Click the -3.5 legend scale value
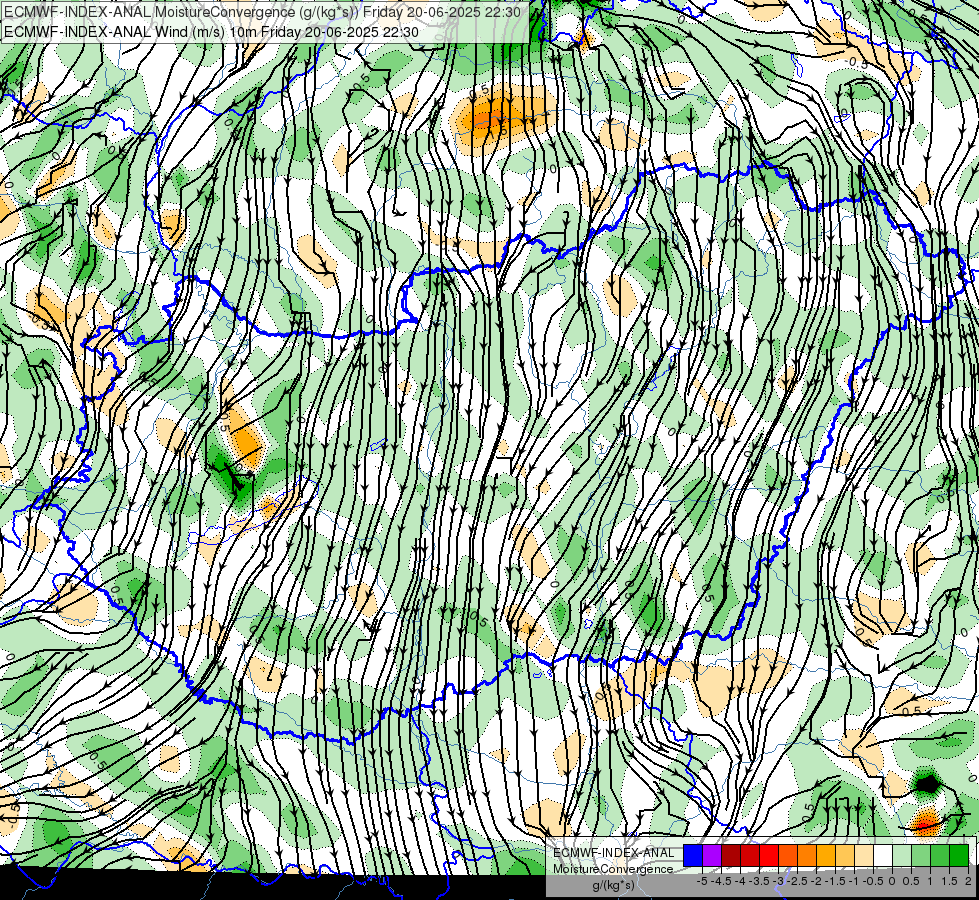 760,881
